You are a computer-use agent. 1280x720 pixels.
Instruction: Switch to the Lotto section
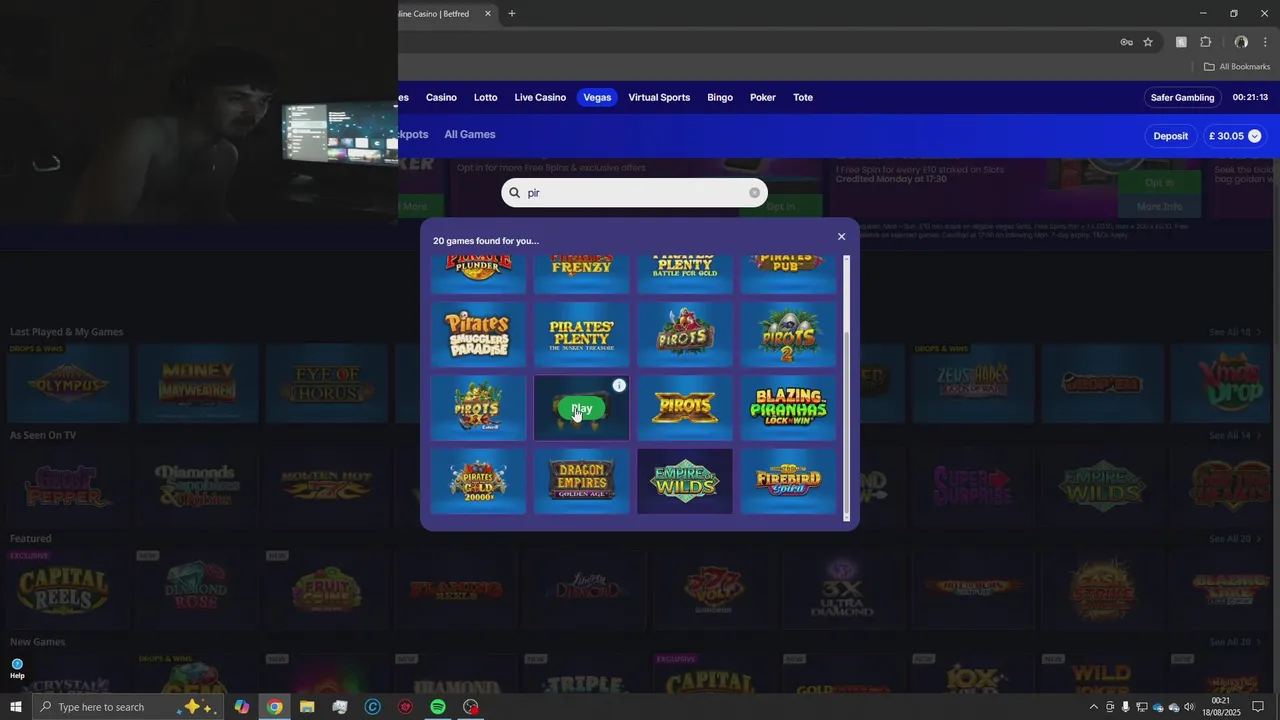pos(485,97)
